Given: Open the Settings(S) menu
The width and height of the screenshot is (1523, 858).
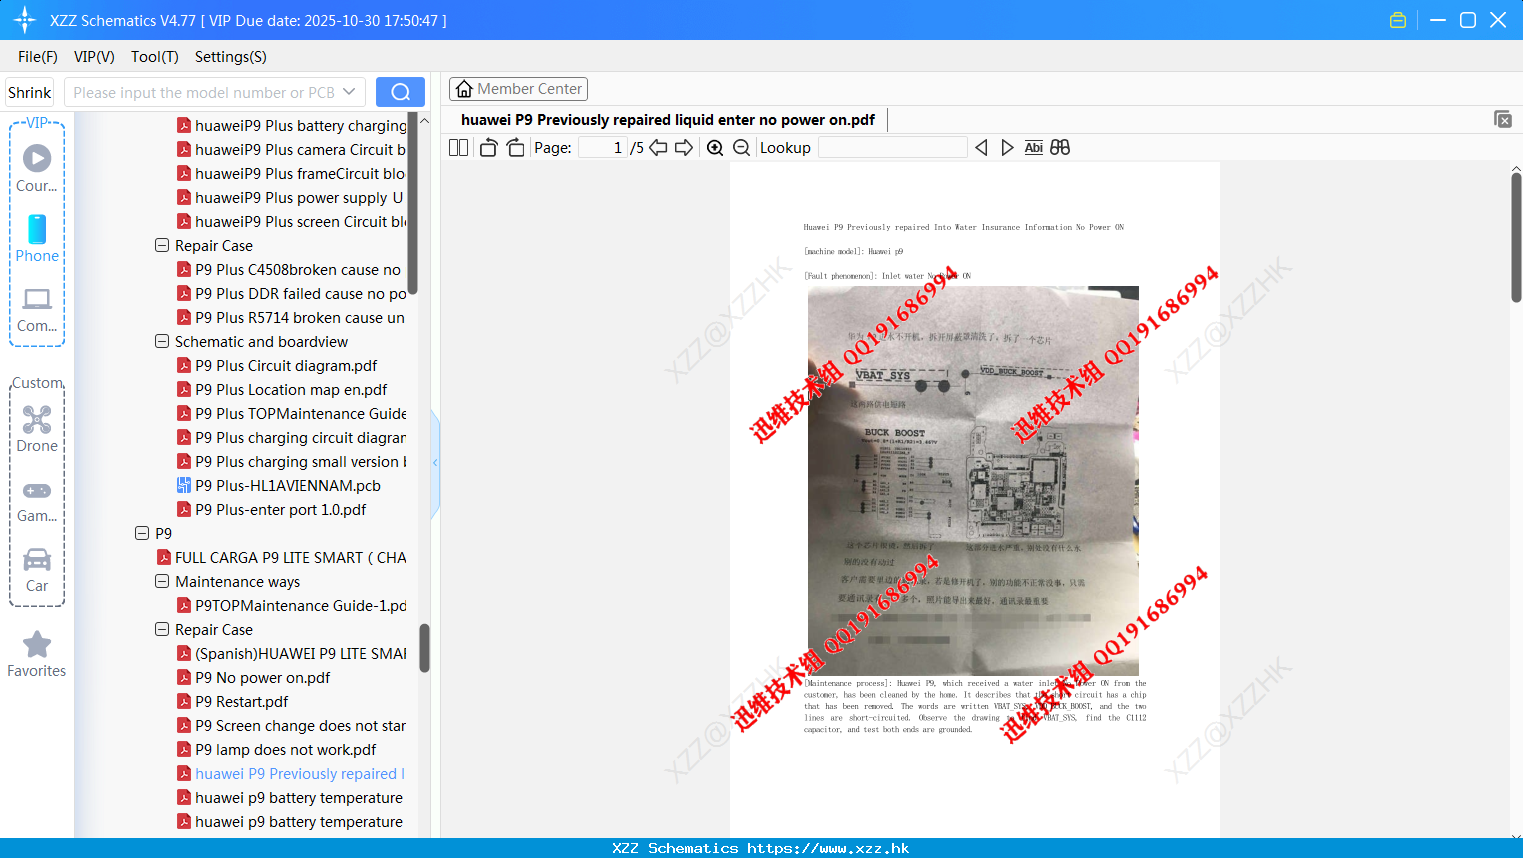Looking at the screenshot, I should pyautogui.click(x=231, y=57).
